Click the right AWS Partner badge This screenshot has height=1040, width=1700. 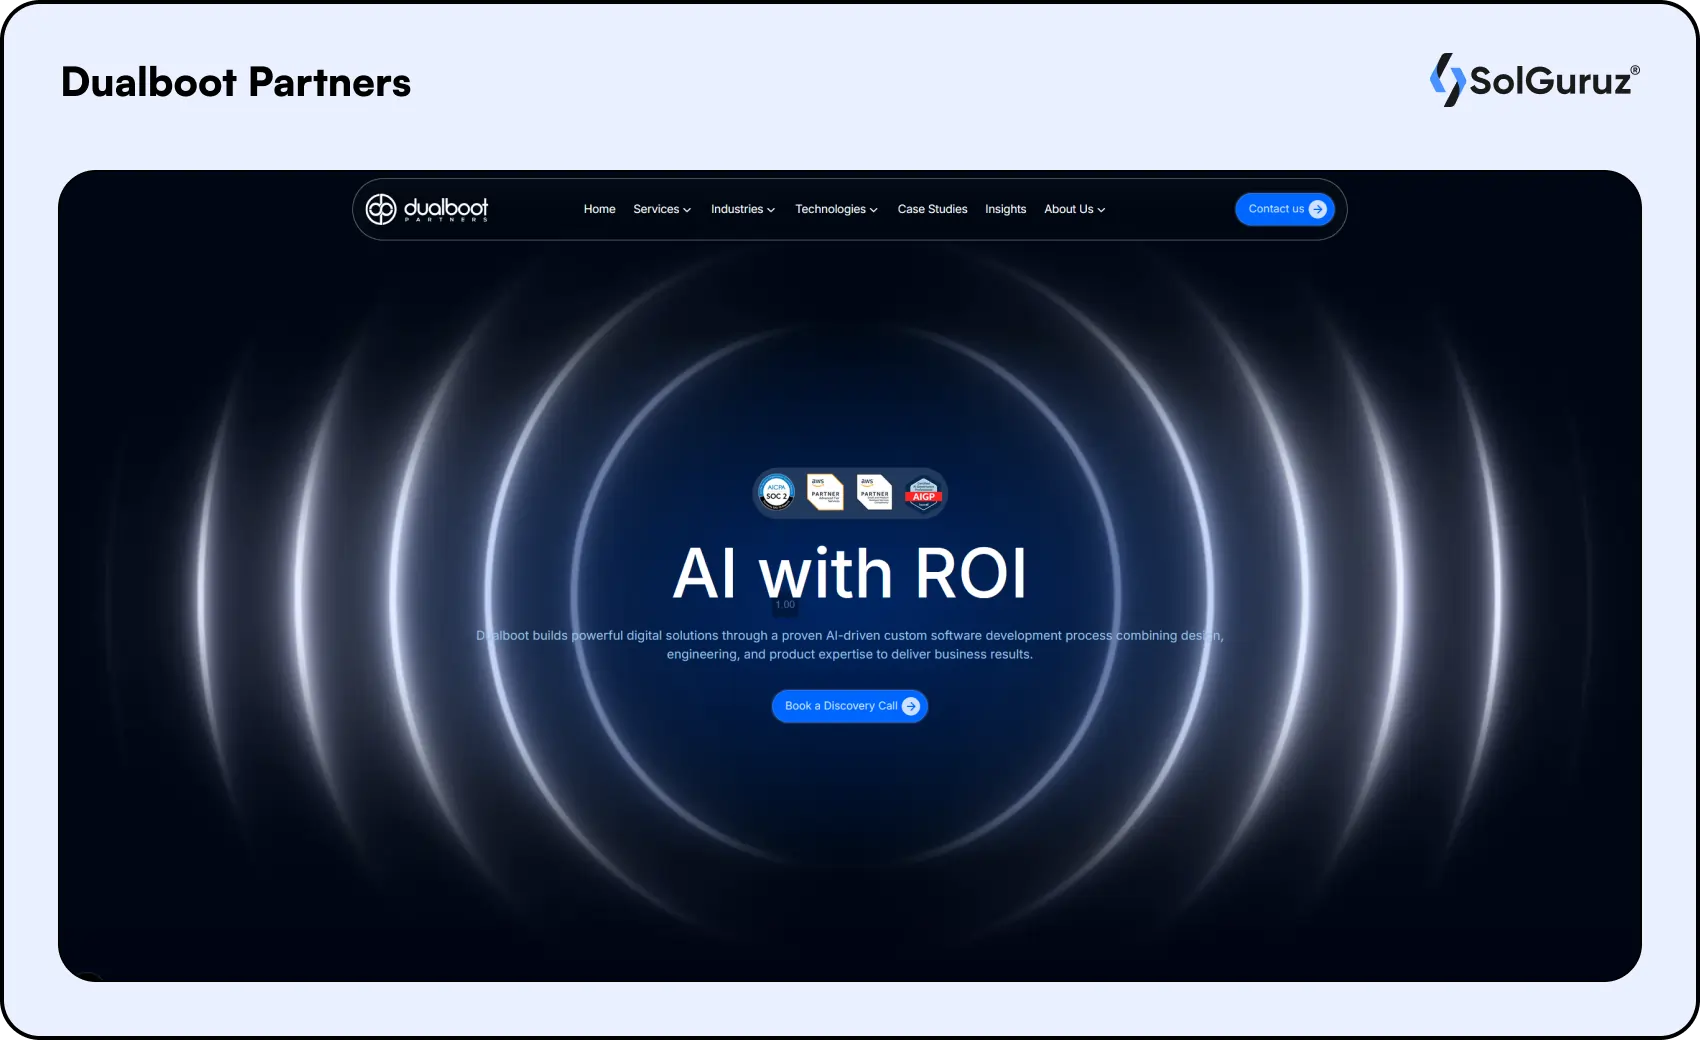874,493
